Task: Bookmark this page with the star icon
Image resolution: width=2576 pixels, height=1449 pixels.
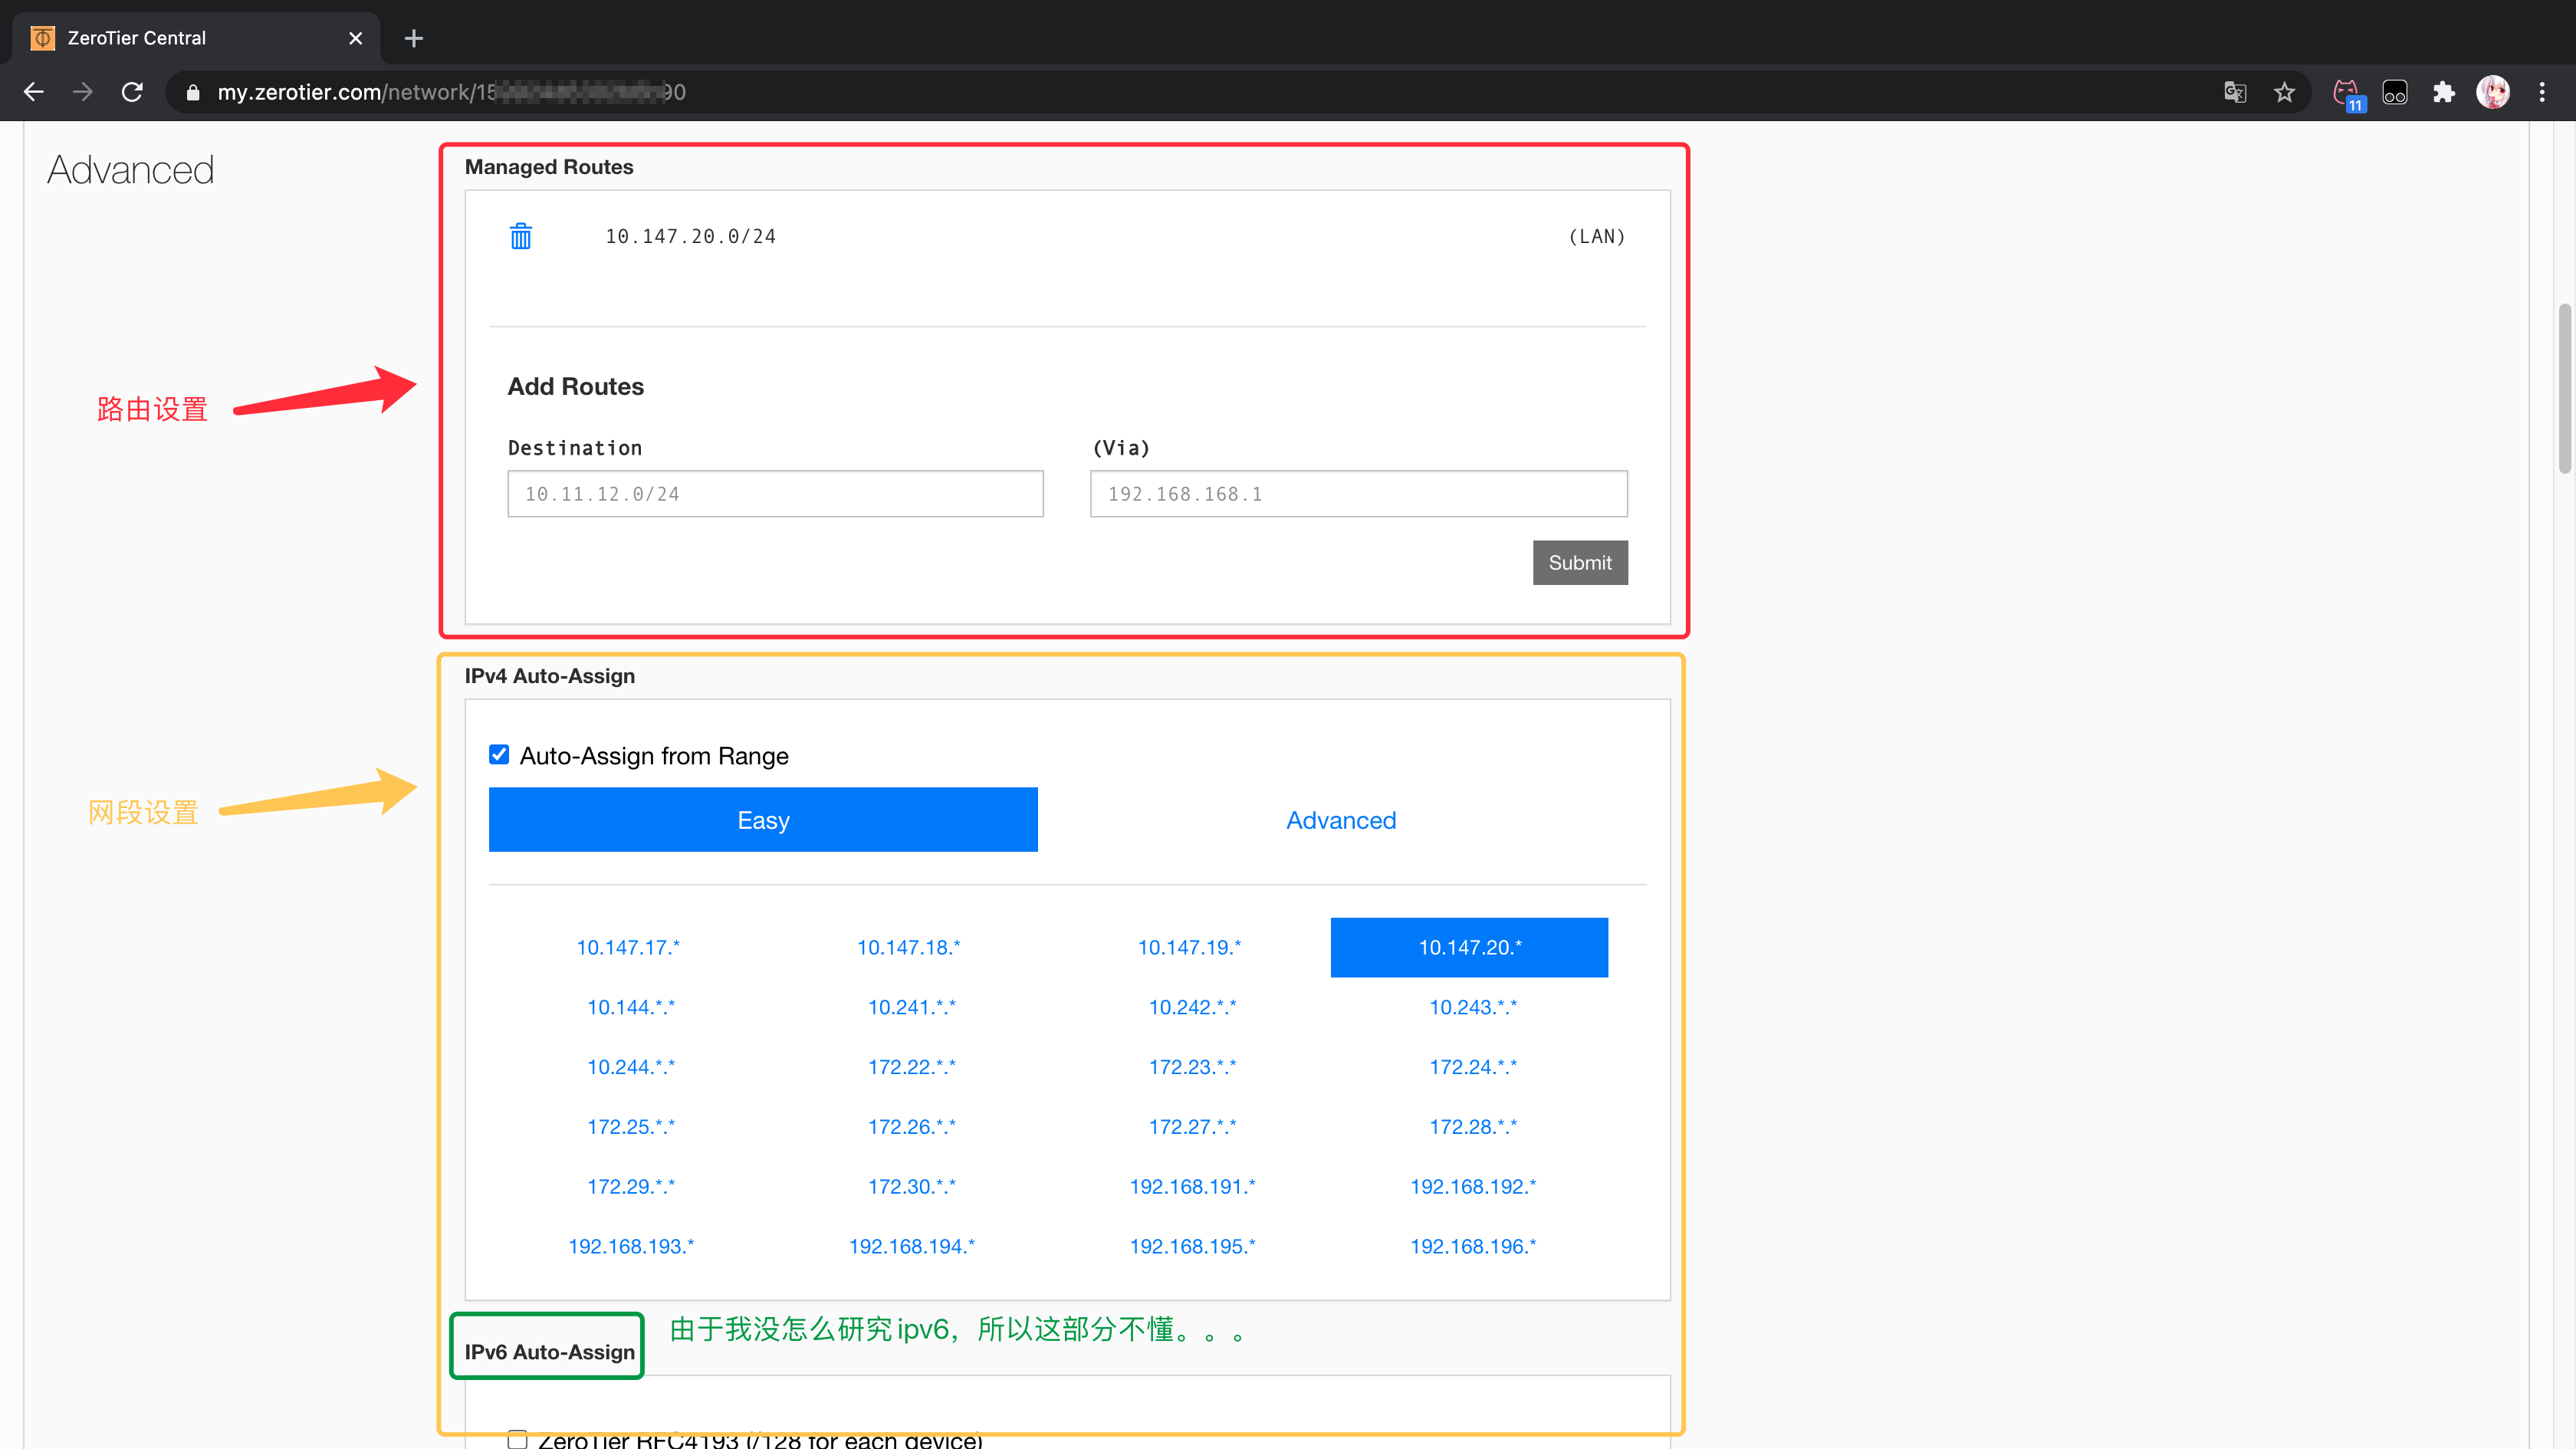Action: [2284, 92]
